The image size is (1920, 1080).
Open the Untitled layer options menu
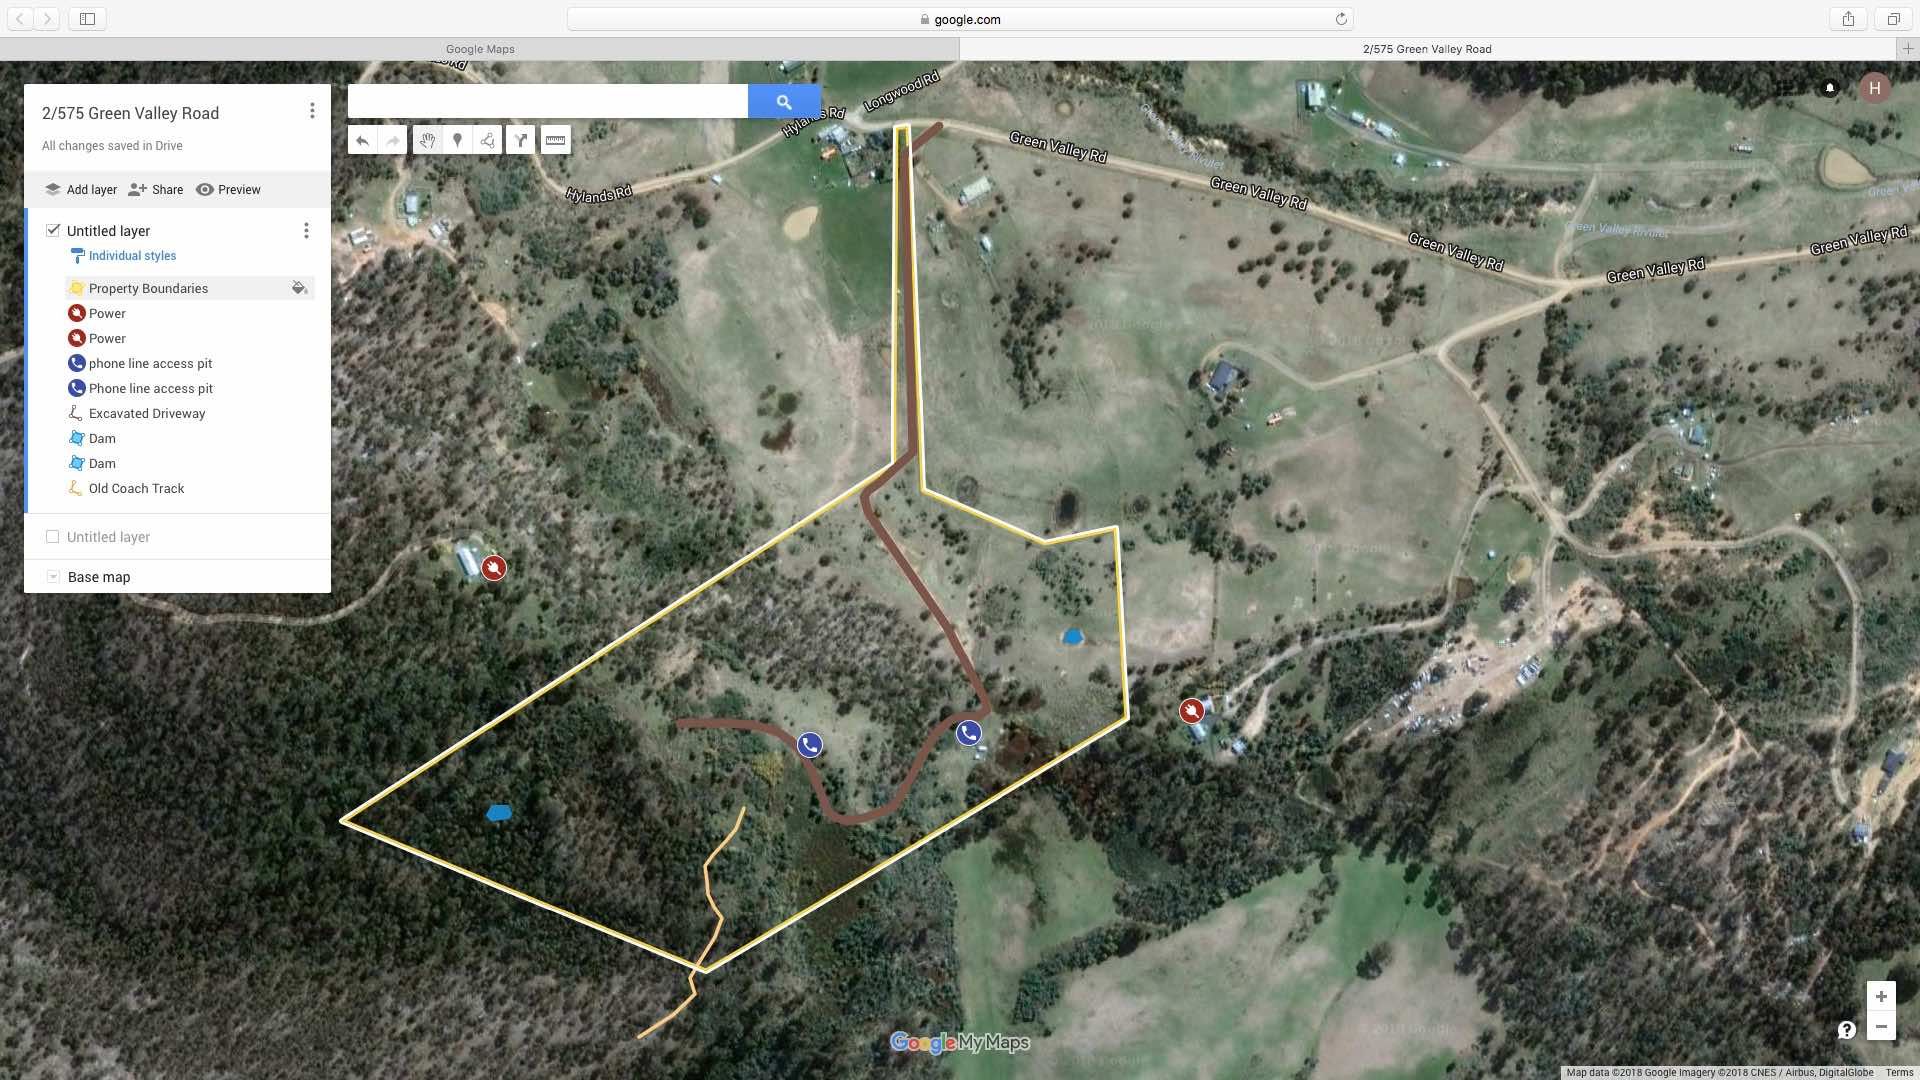coord(306,231)
